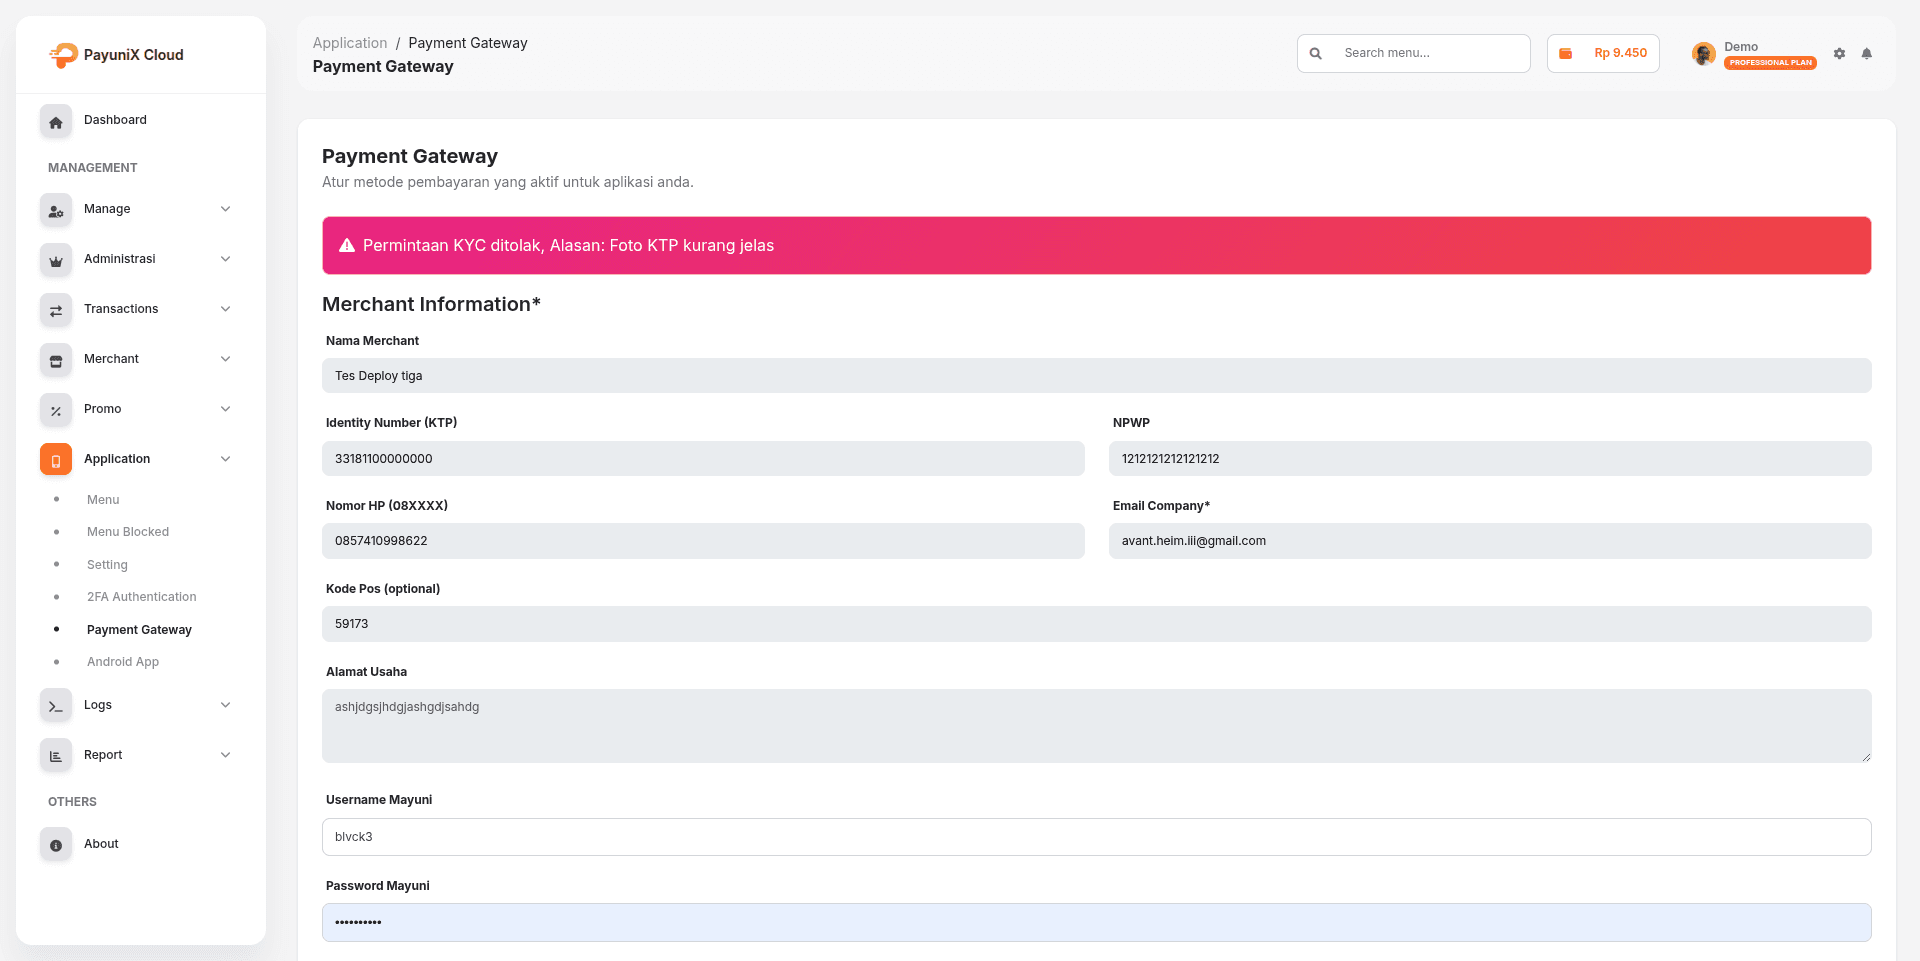Open the Menu submenu item

tap(103, 500)
